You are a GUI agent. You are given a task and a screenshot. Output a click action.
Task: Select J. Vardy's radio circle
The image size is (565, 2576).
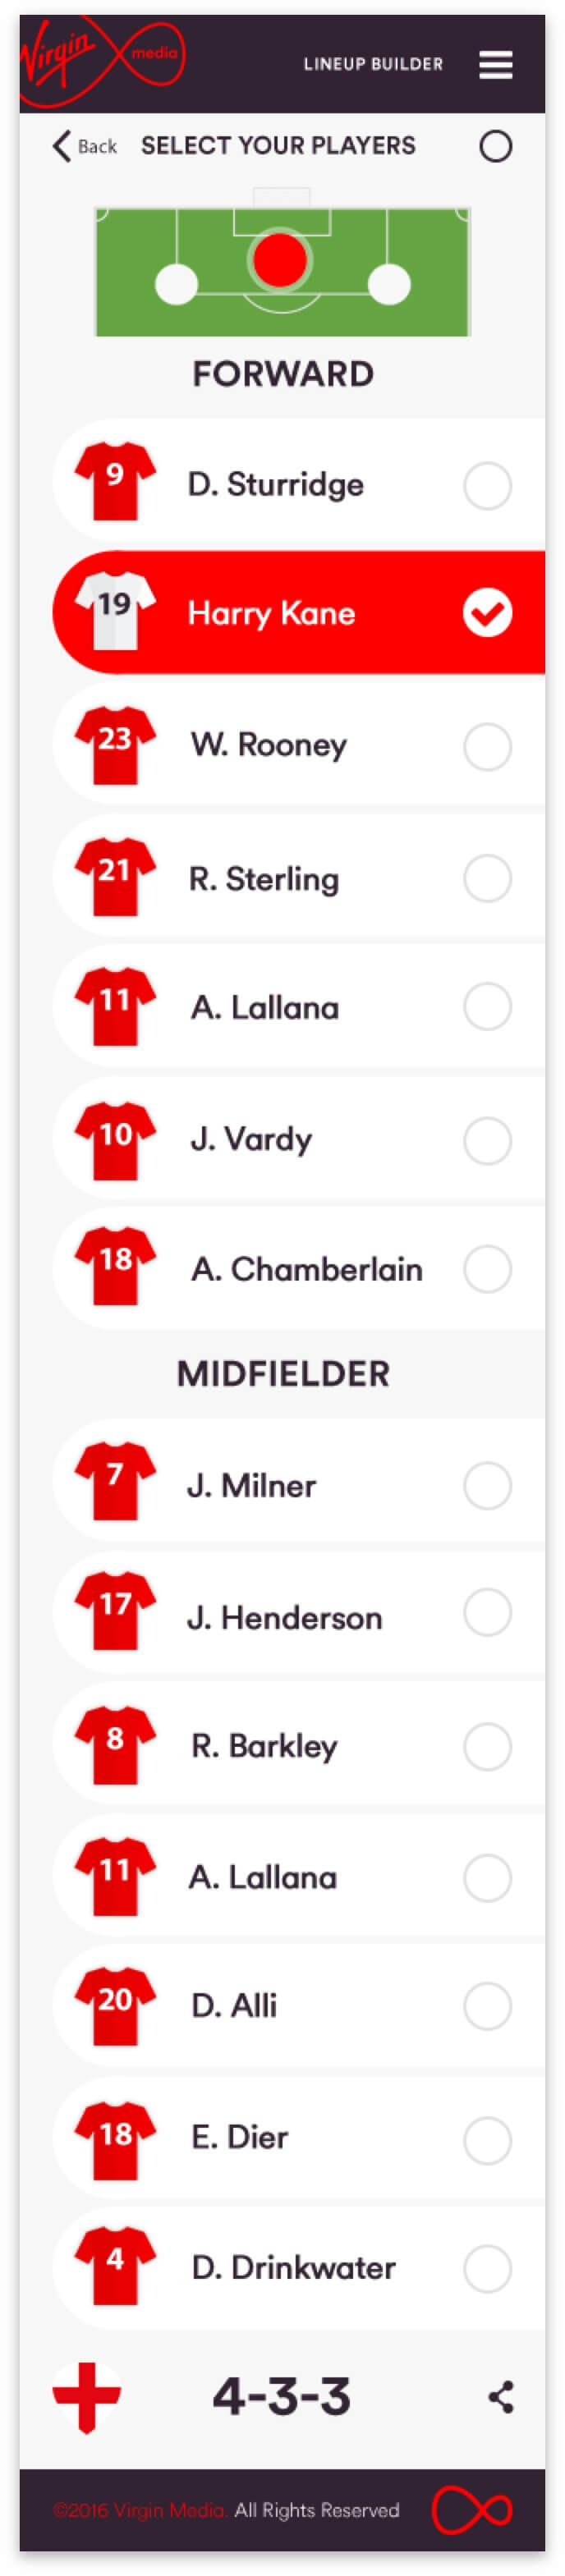coord(487,1140)
